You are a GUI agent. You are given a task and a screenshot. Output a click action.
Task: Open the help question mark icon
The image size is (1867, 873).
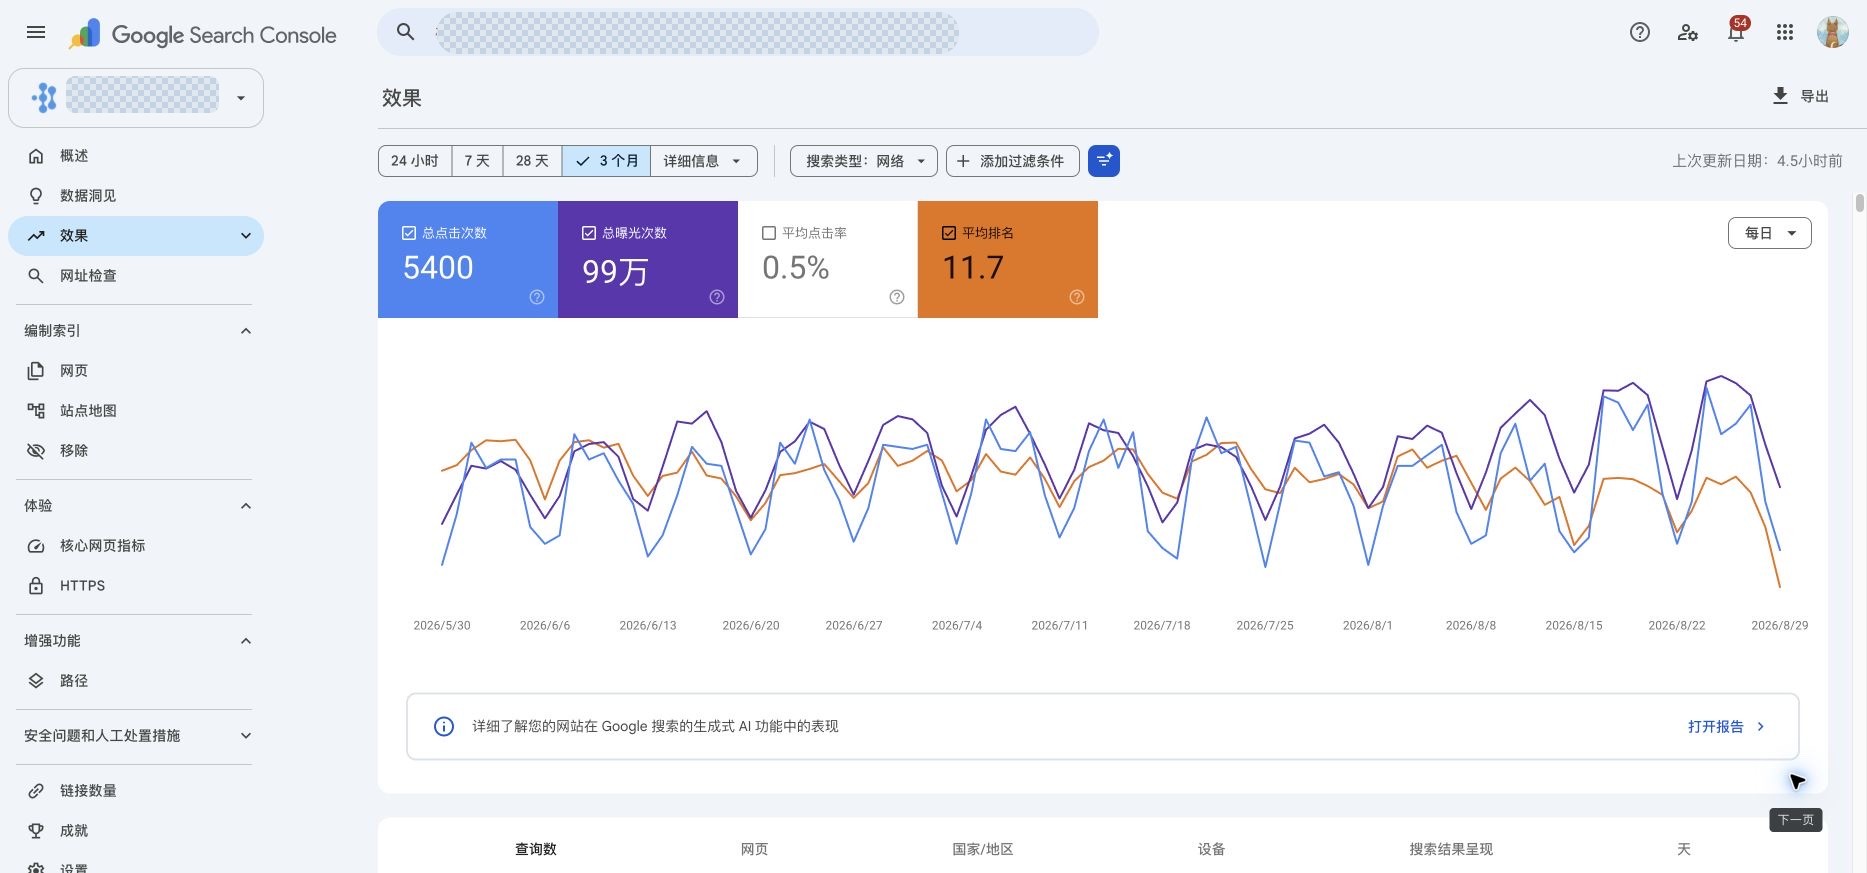(x=1639, y=32)
